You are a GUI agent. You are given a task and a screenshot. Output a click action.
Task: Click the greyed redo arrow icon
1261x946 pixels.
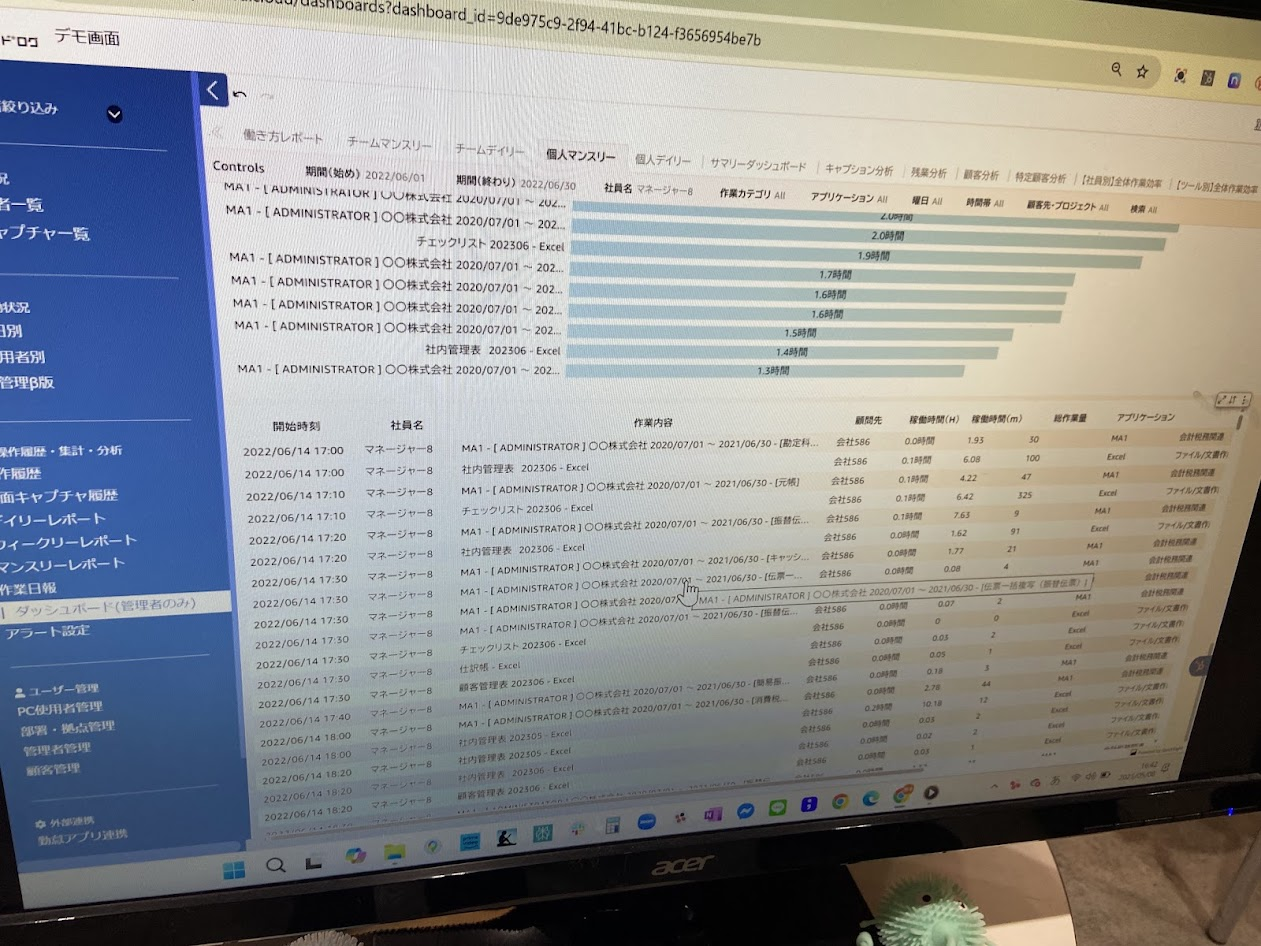[266, 96]
